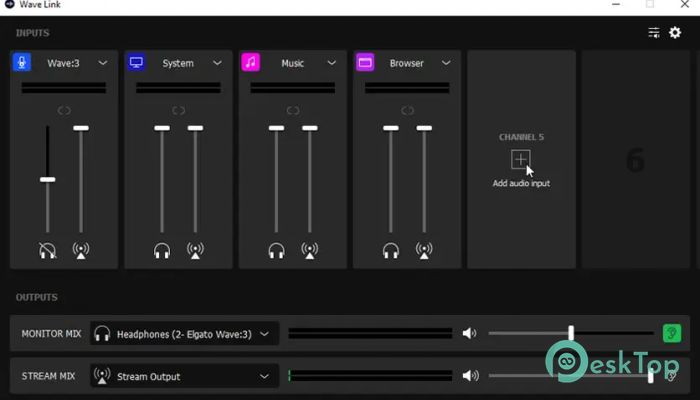Open Wave Link settings gear
700x400 pixels.
point(675,32)
